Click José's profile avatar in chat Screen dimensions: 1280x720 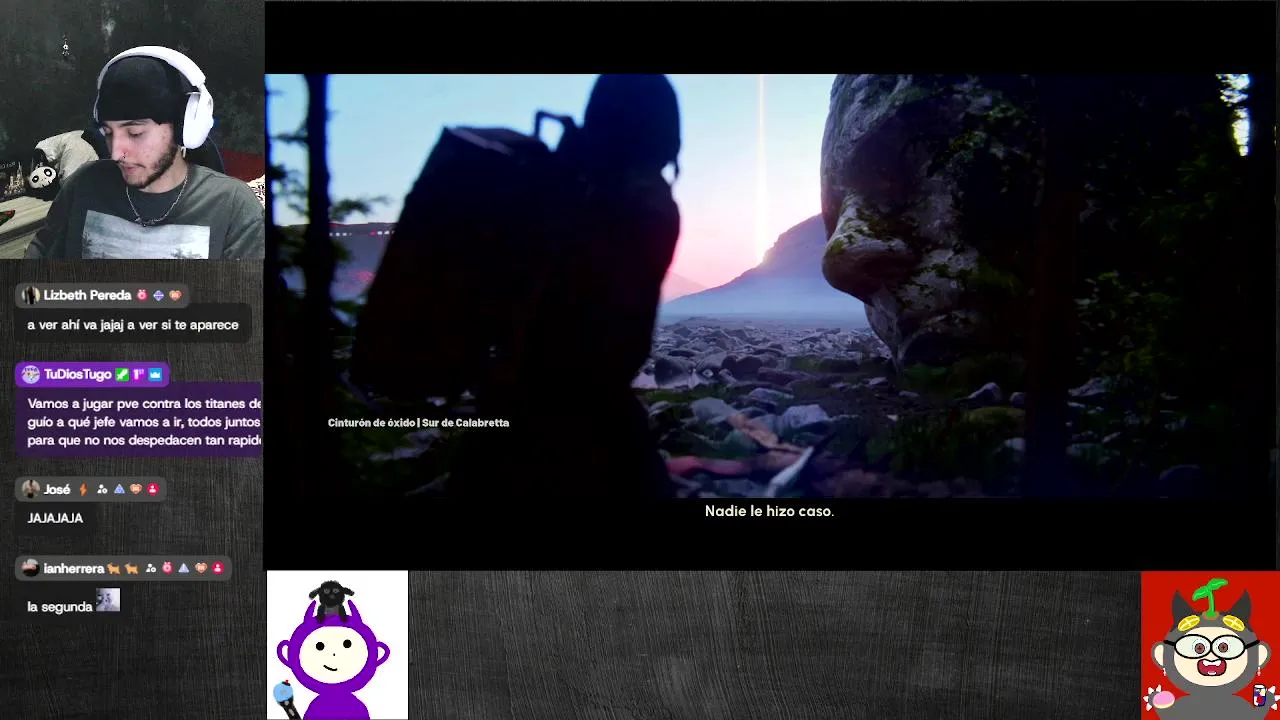(x=31, y=489)
